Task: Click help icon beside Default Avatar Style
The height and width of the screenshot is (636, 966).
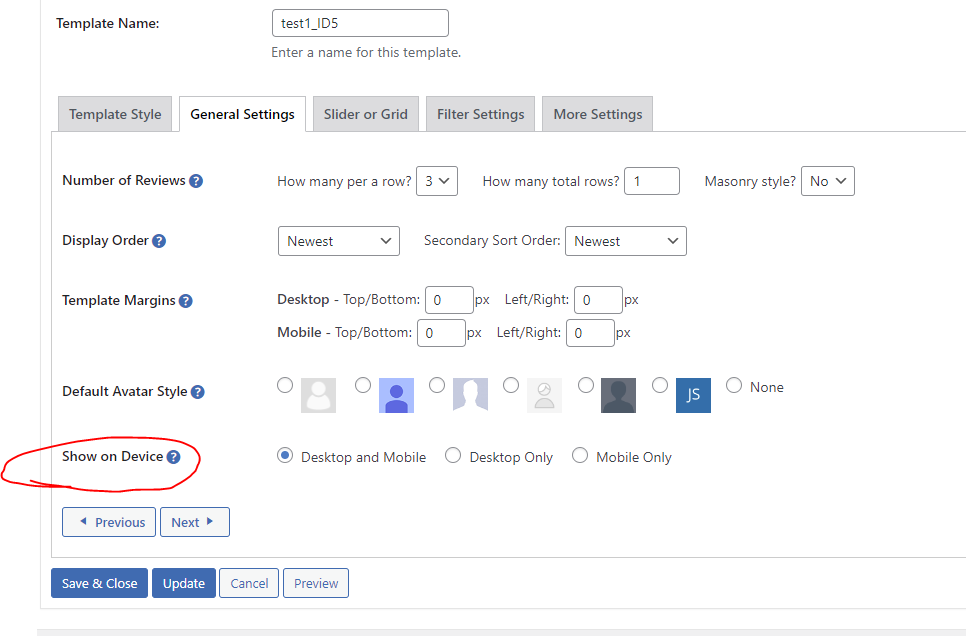Action: 197,392
